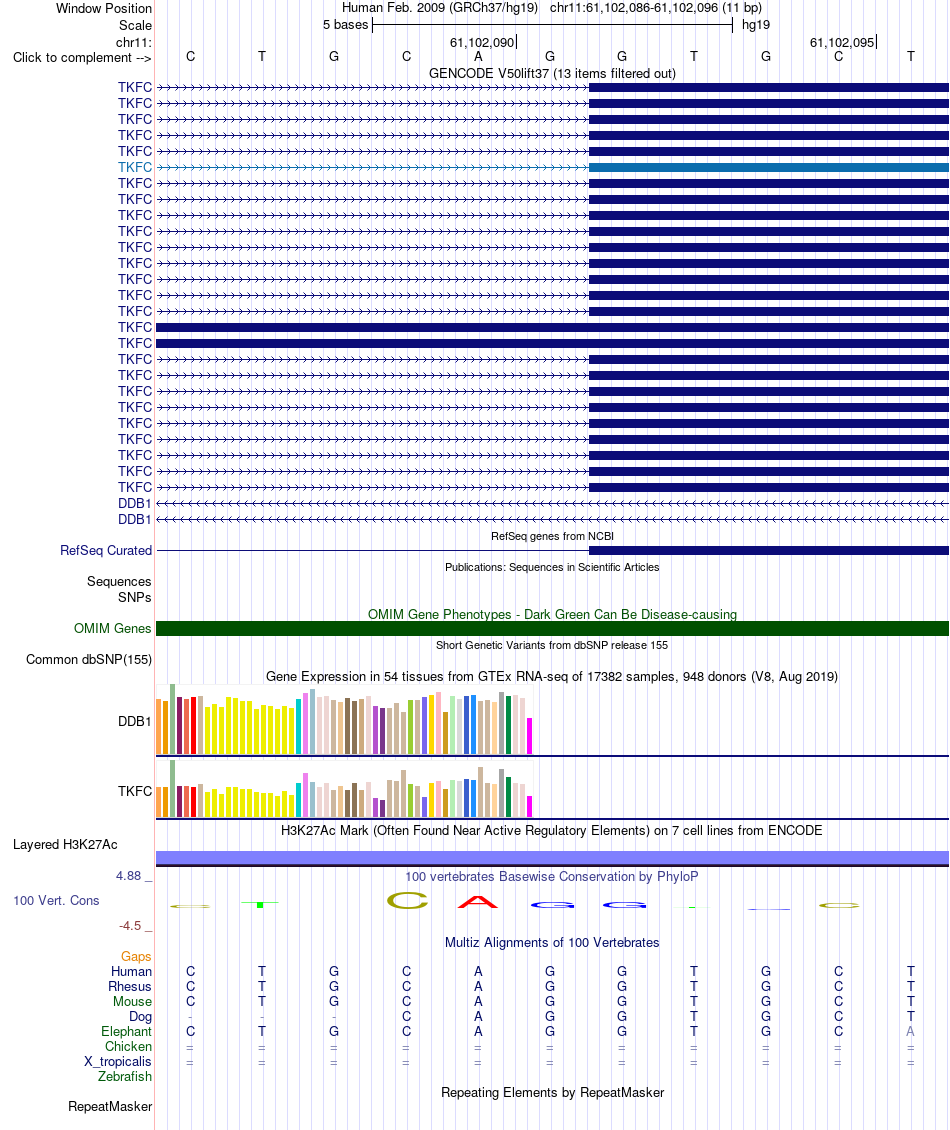Click base A in the complement sequence row
This screenshot has height=1130, width=950.
[x=478, y=56]
